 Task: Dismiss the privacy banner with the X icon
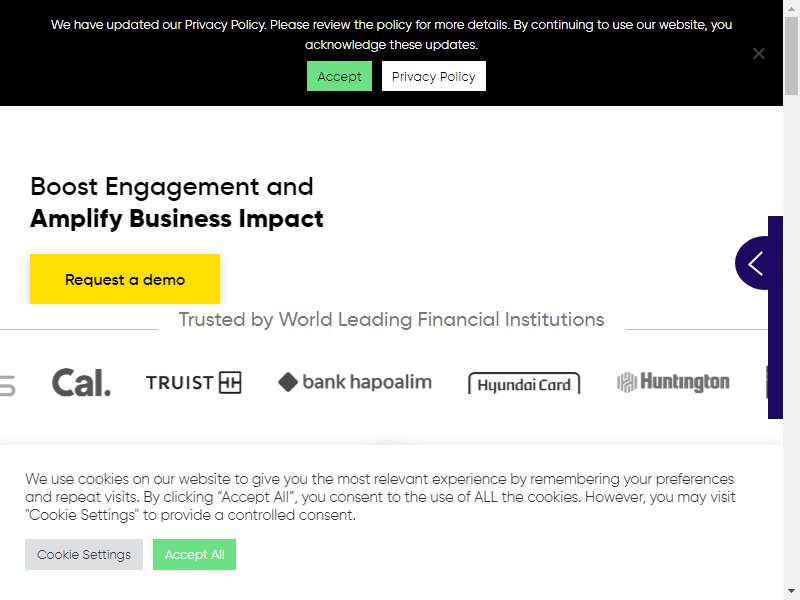[x=759, y=54]
